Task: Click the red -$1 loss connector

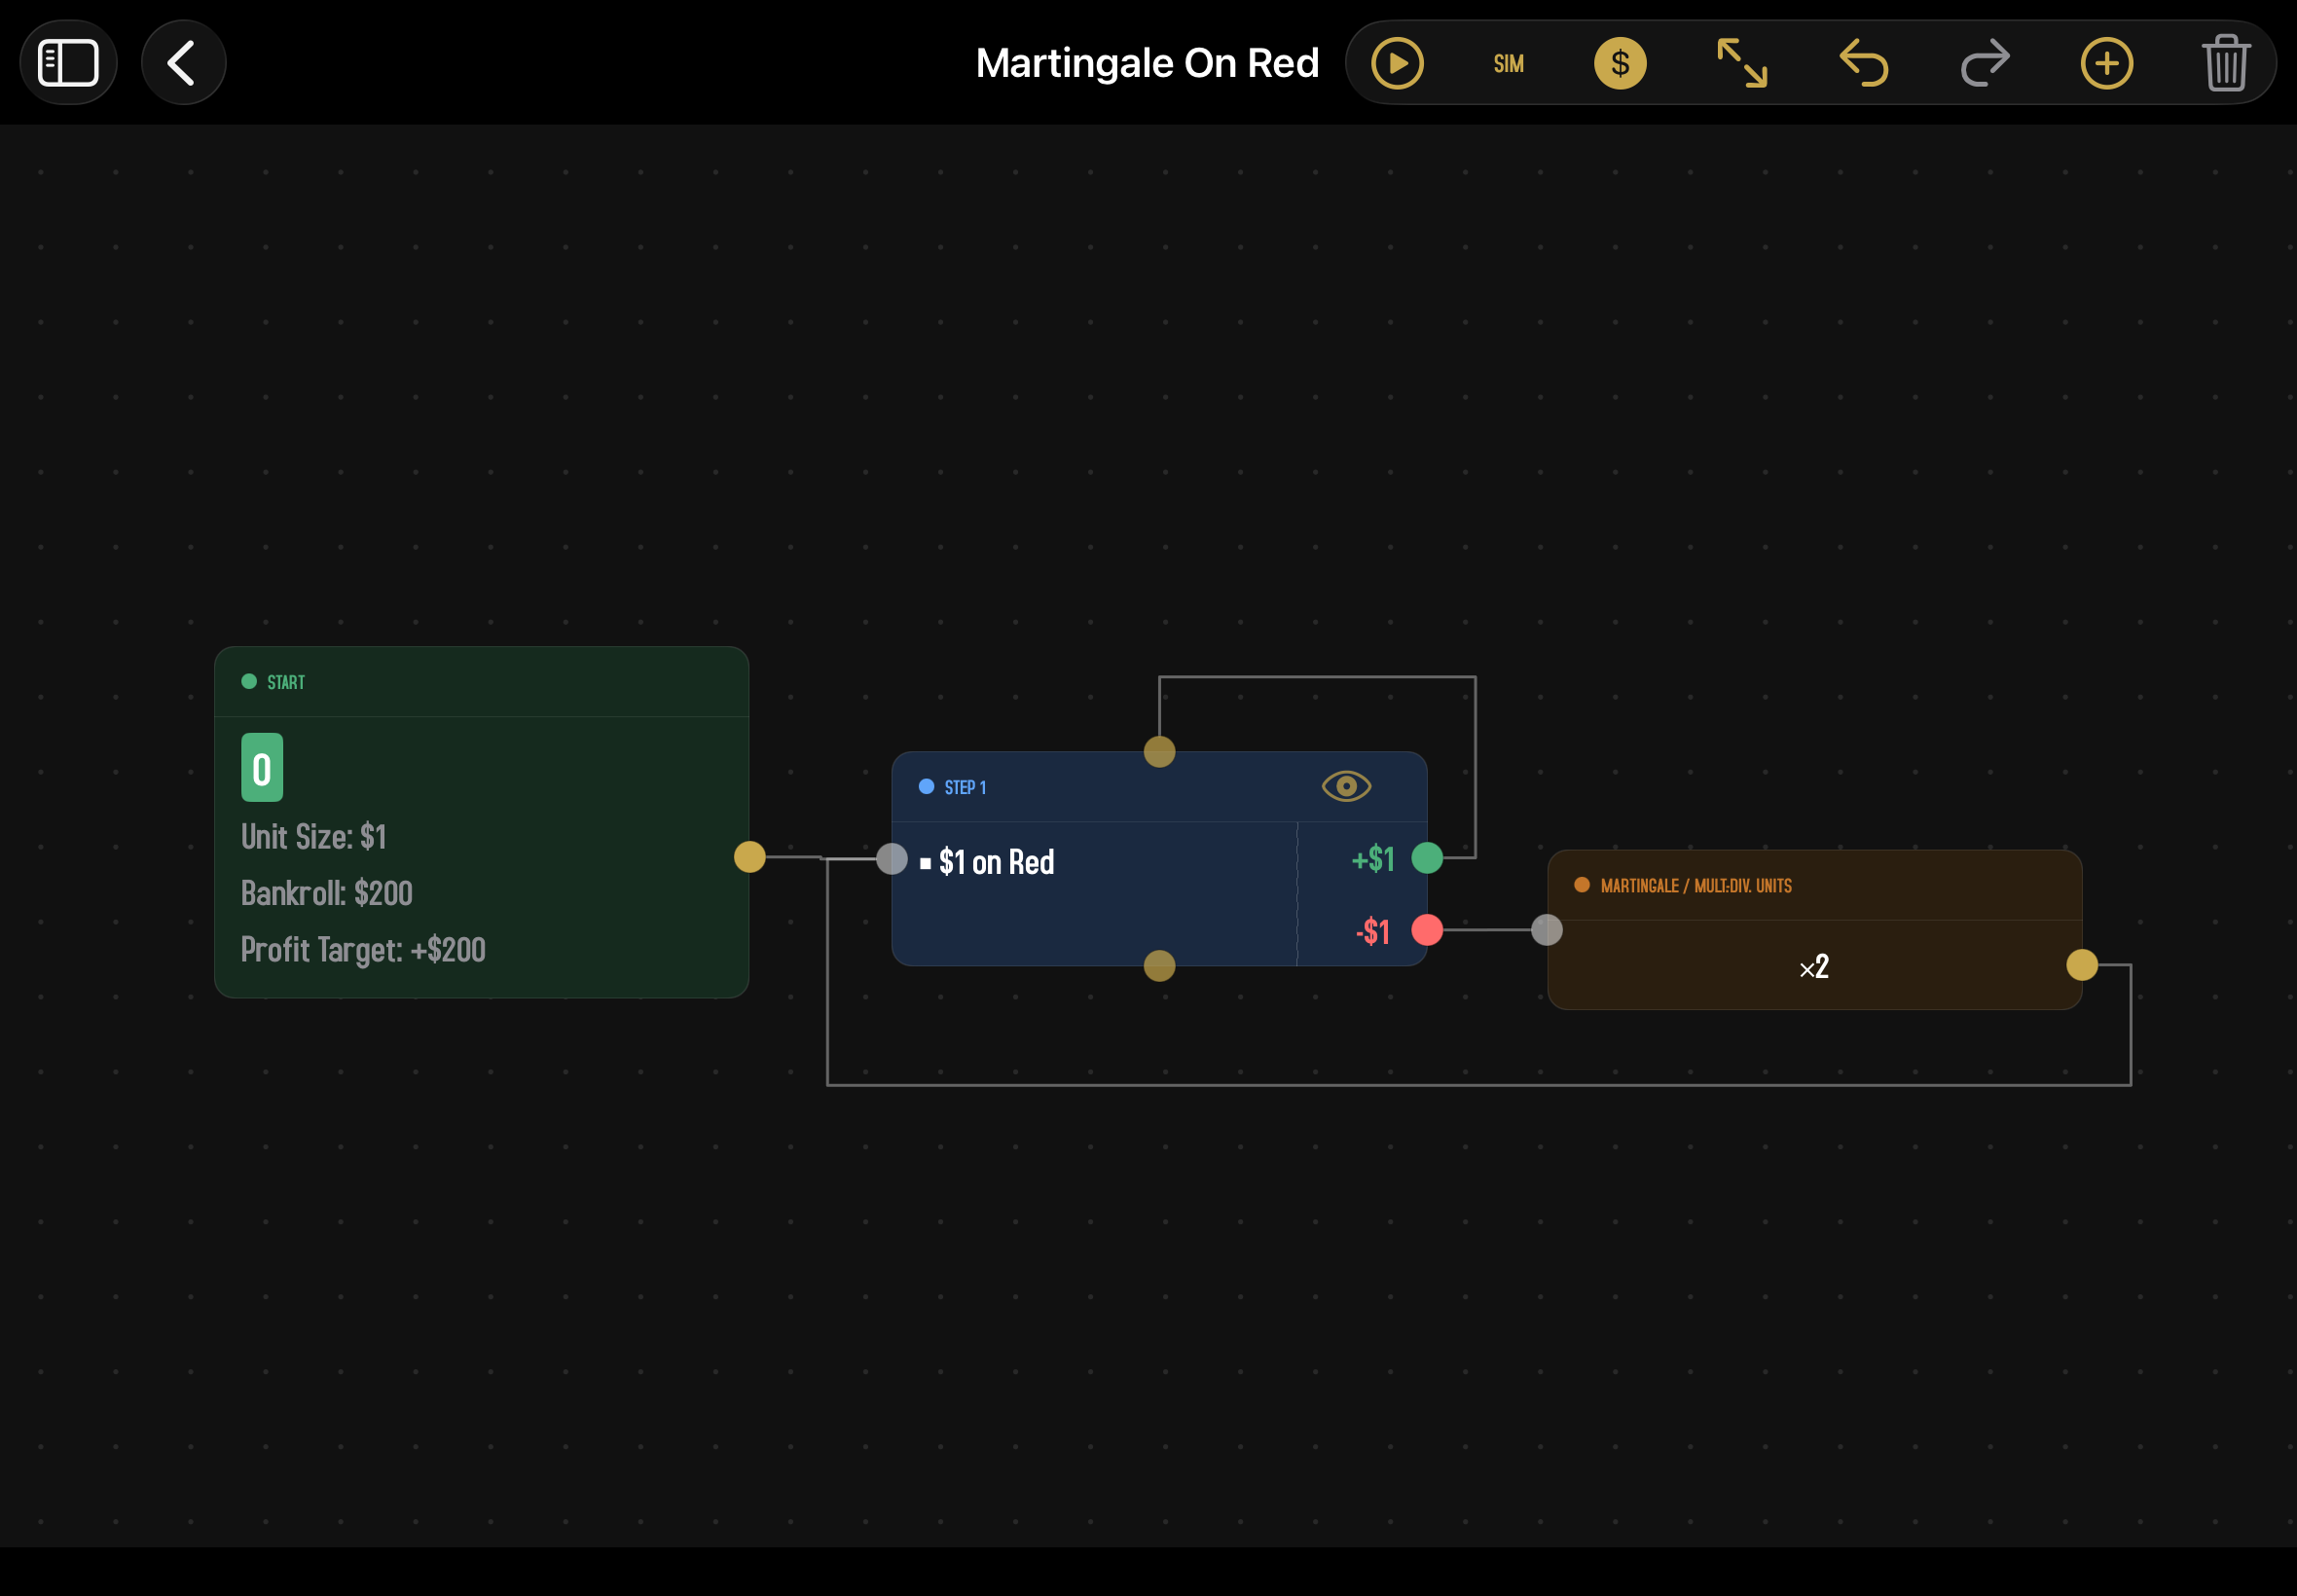Action: click(1427, 931)
